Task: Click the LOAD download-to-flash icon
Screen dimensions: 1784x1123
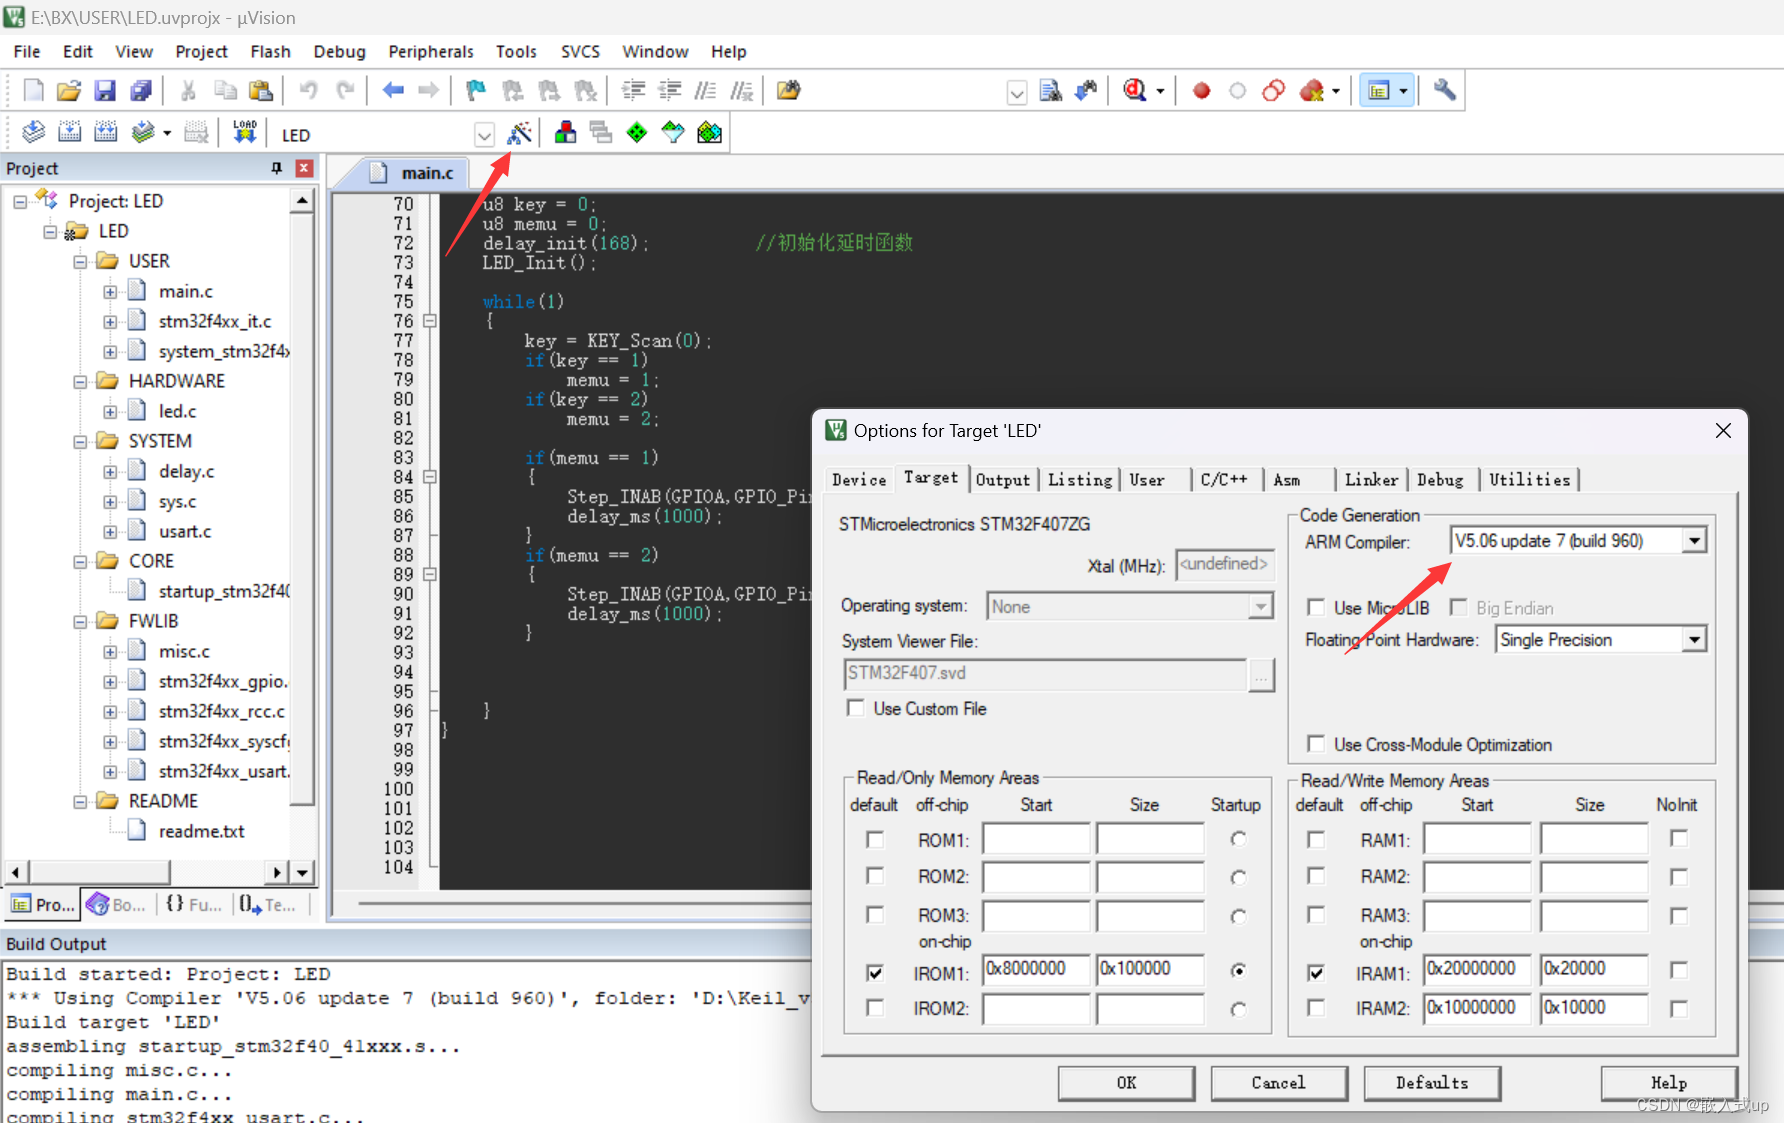Action: pyautogui.click(x=243, y=131)
